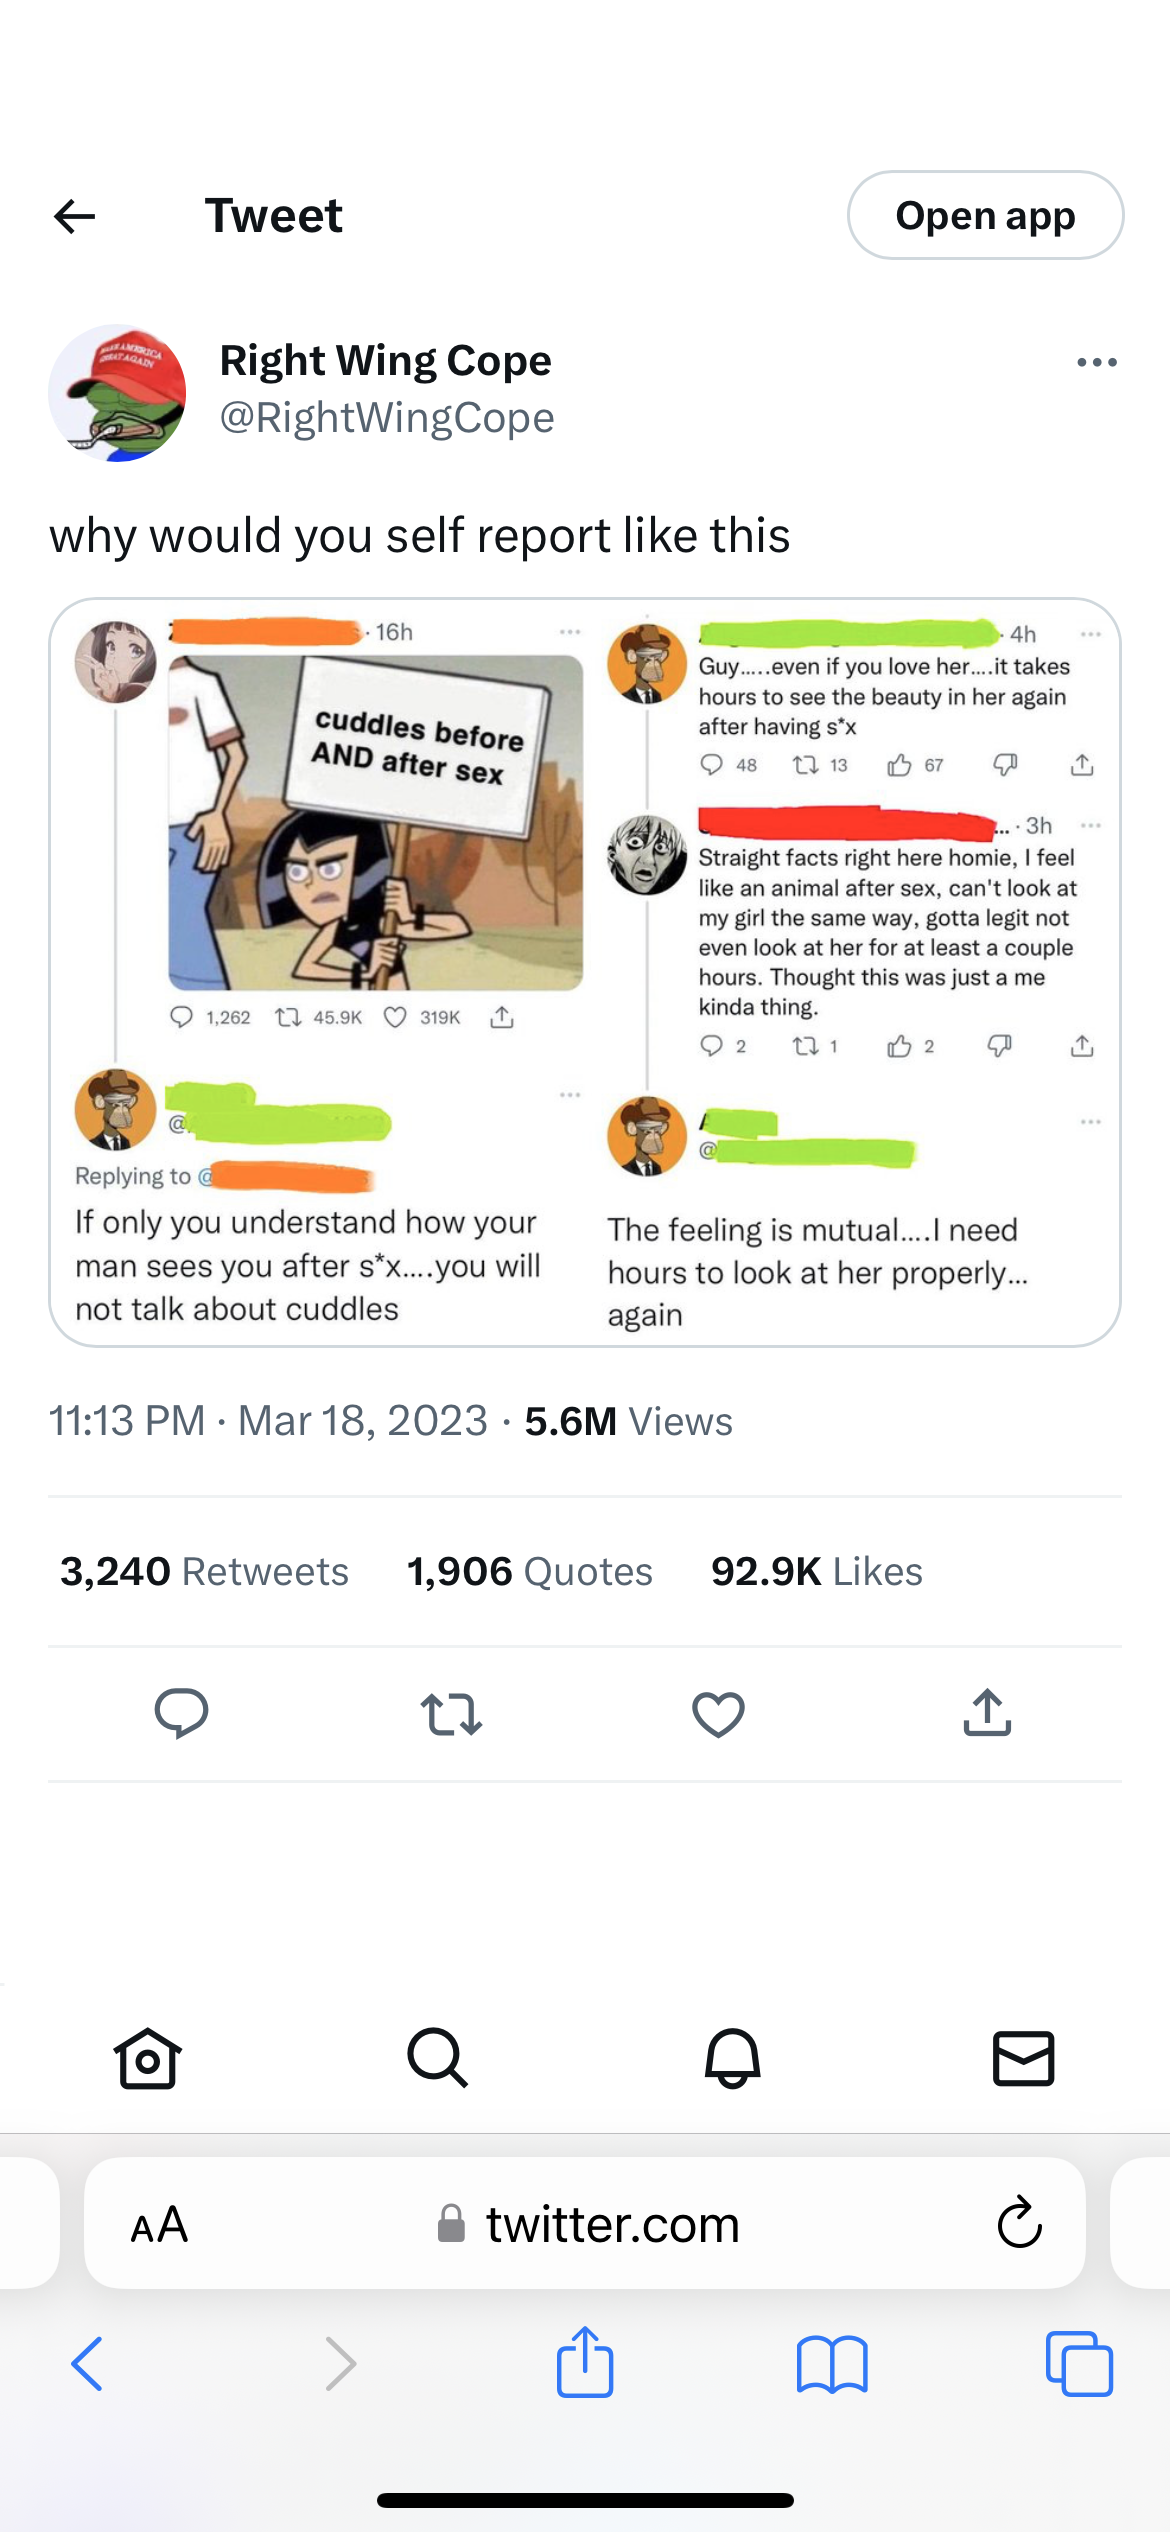Switch to the Search tab
The height and width of the screenshot is (2532, 1170).
coord(438,2058)
